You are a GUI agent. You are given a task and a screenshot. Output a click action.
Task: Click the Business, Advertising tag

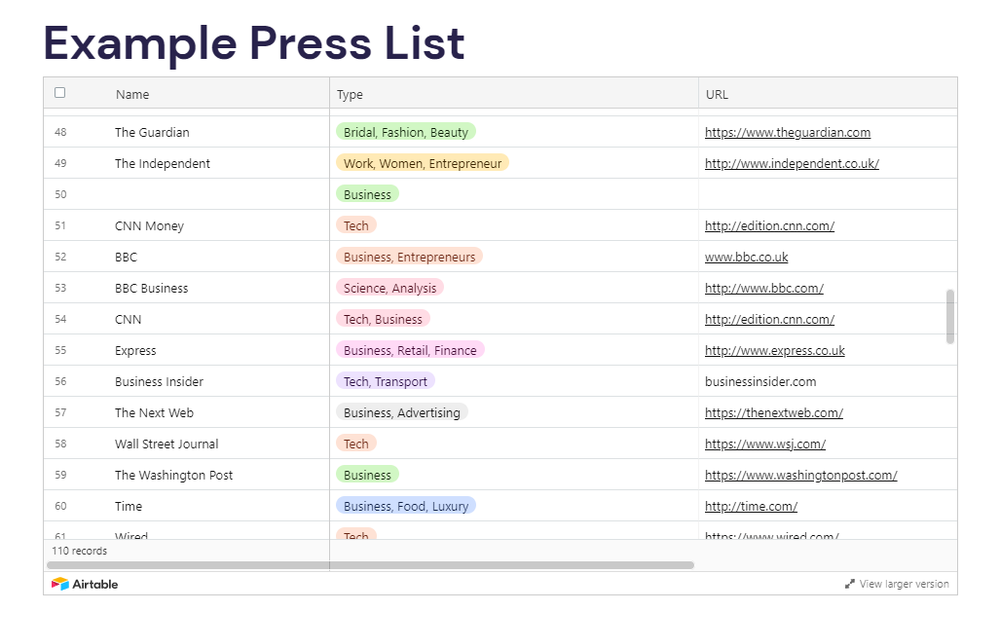402,413
